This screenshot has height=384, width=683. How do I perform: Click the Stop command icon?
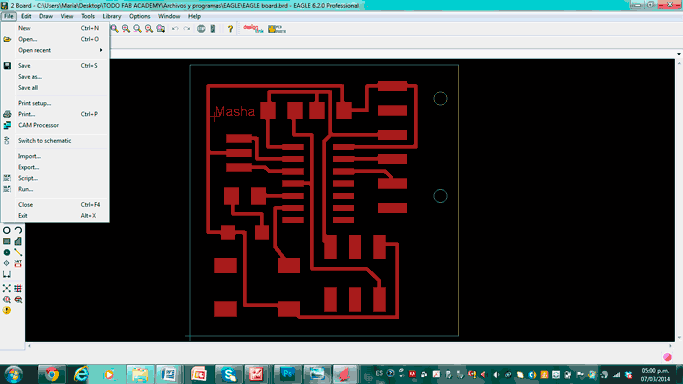click(x=201, y=29)
